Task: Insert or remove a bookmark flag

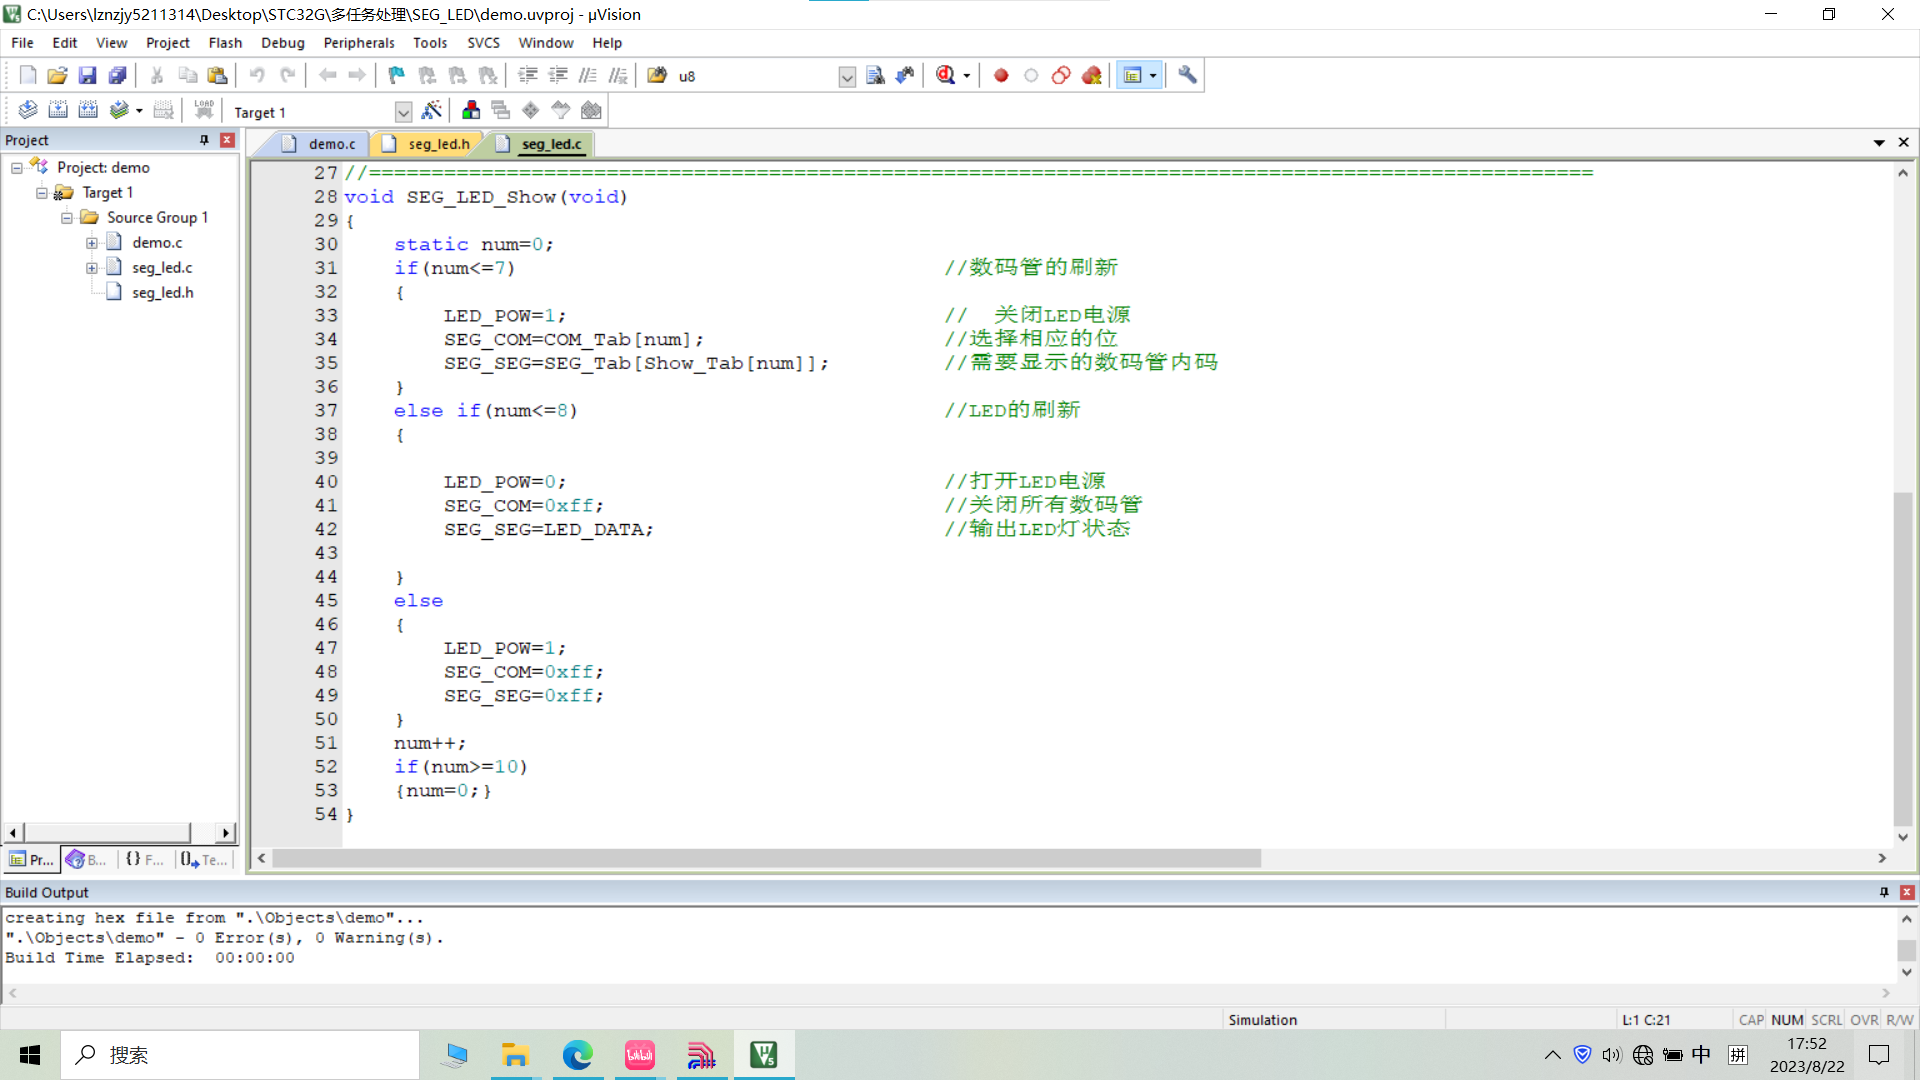Action: click(397, 75)
